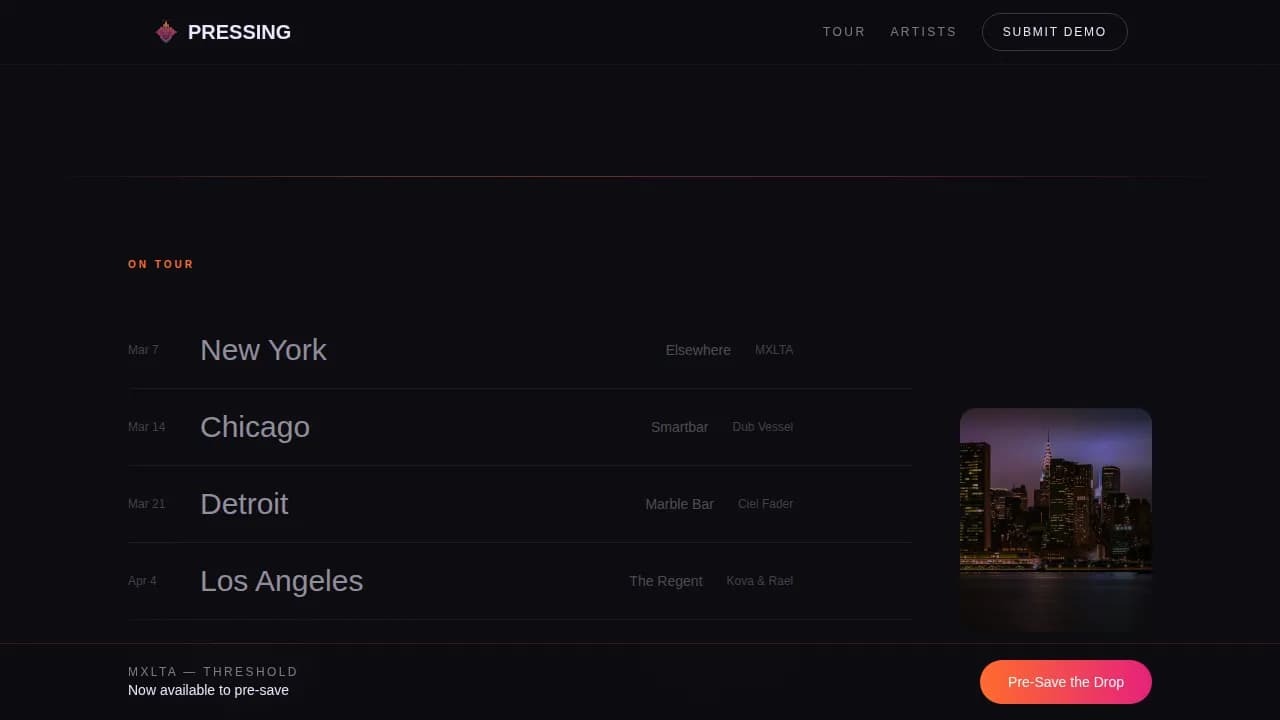The width and height of the screenshot is (1280, 720).
Task: Click the Pressing flame logo icon
Action: click(166, 31)
